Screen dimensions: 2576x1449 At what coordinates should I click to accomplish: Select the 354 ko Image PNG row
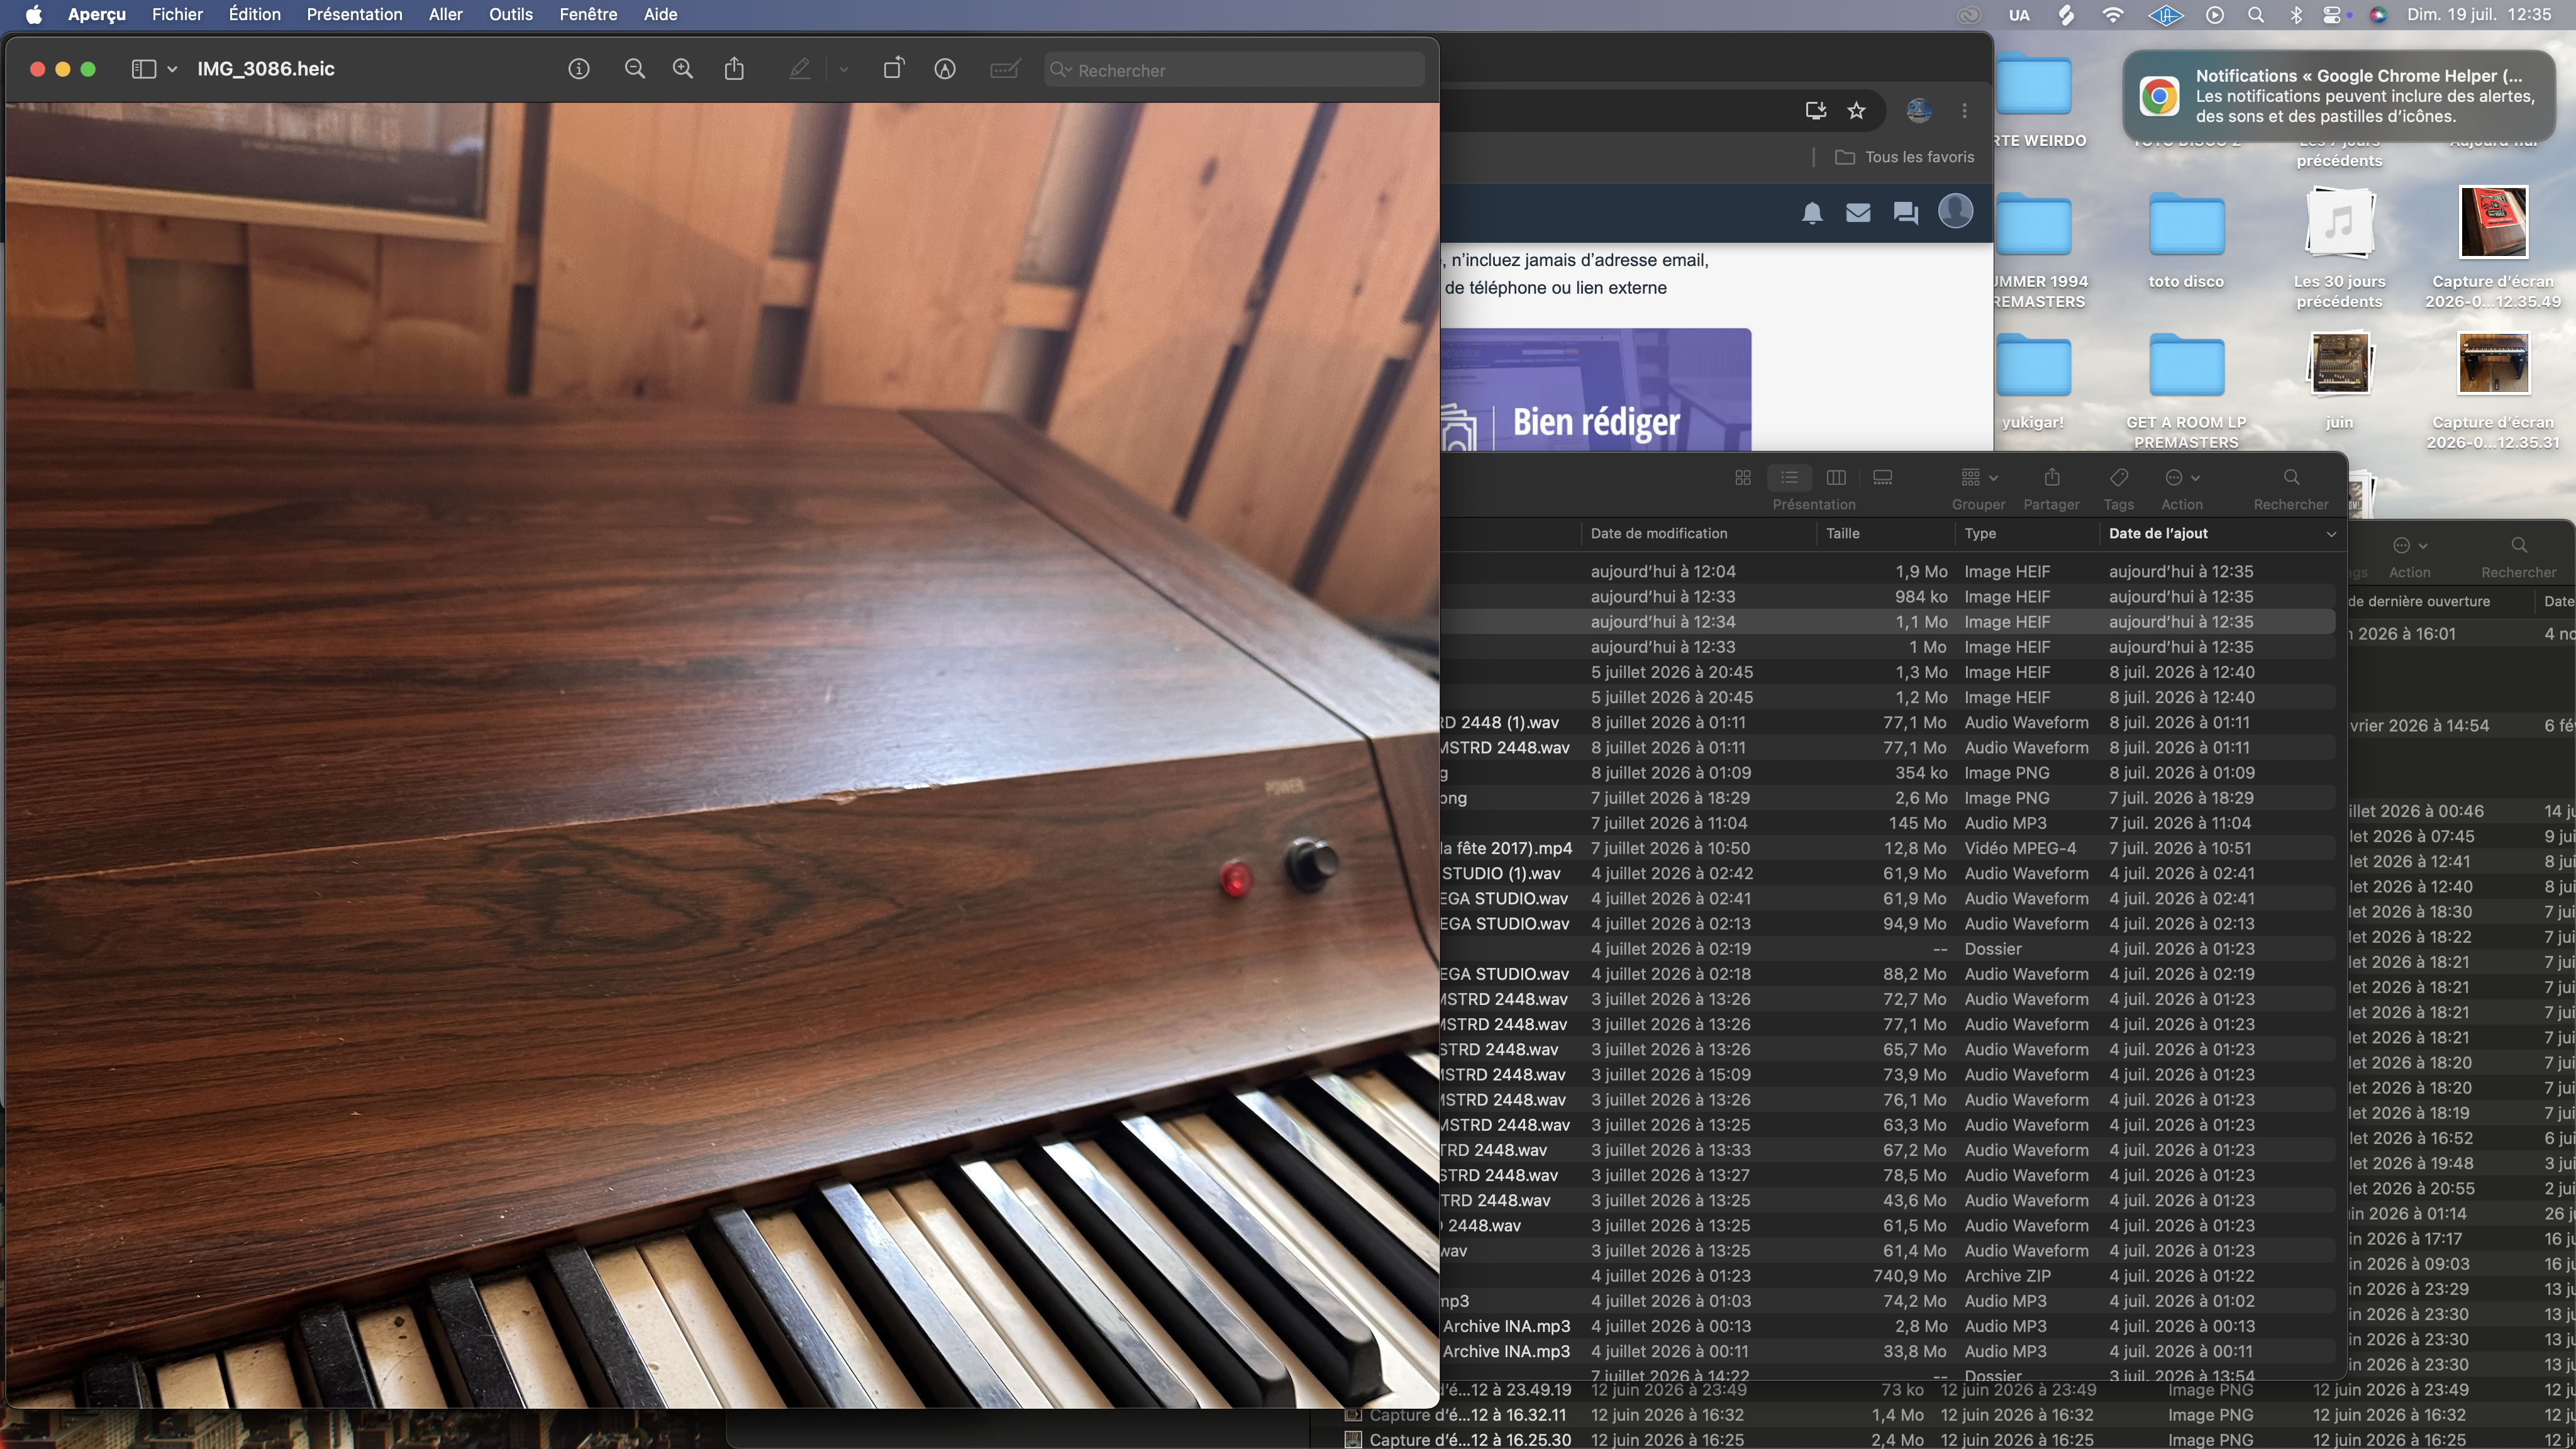point(1888,773)
